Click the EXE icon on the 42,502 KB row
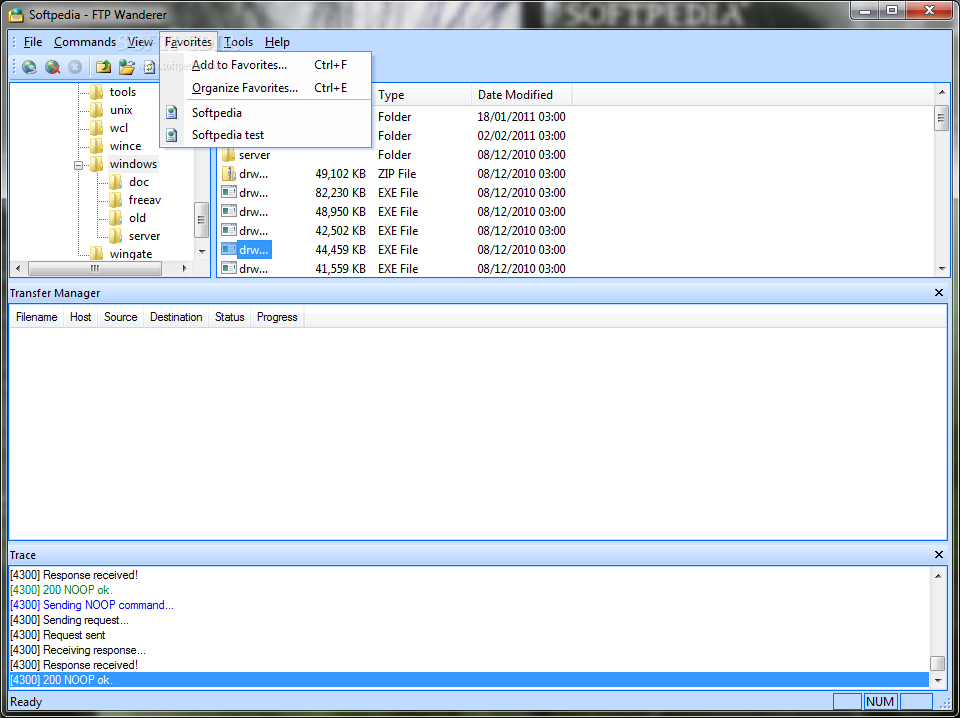The image size is (960, 718). (x=228, y=231)
